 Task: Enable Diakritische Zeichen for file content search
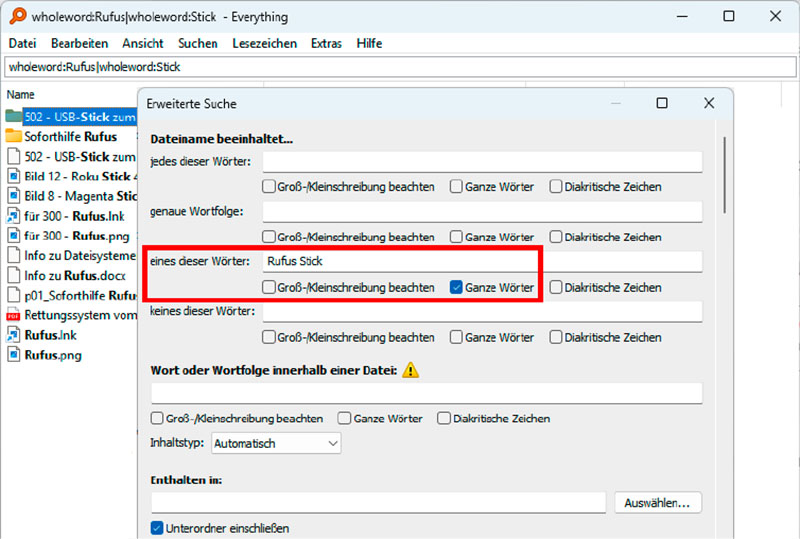pyautogui.click(x=444, y=418)
